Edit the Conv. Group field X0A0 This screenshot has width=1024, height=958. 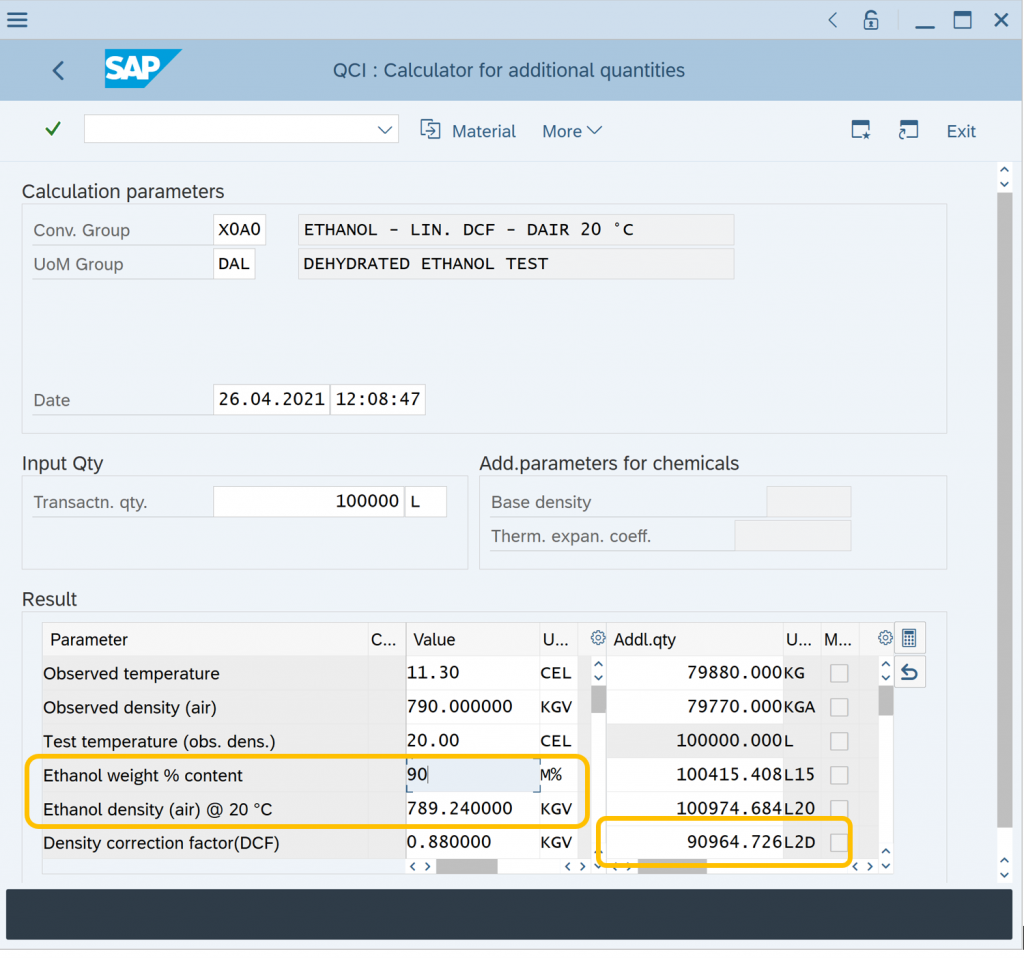coord(239,229)
